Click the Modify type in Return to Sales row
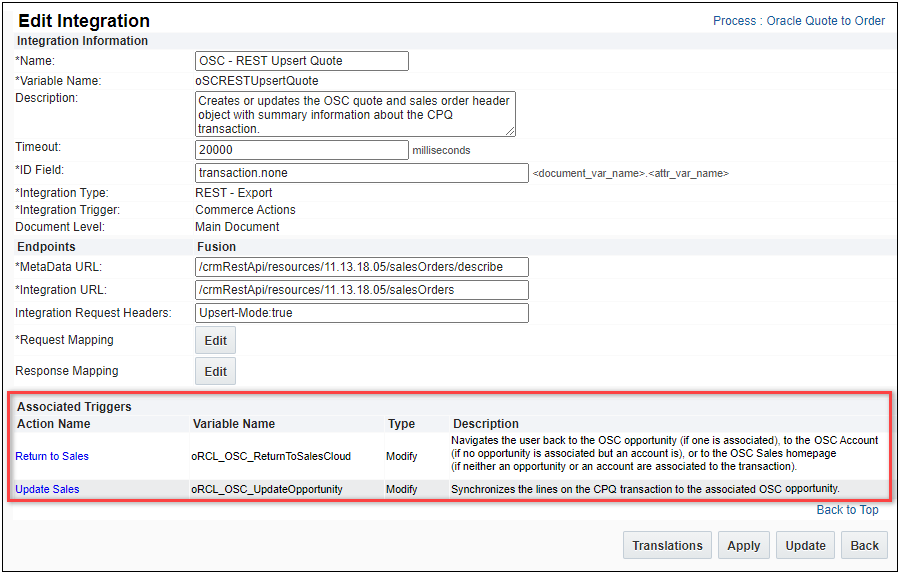 [x=401, y=456]
